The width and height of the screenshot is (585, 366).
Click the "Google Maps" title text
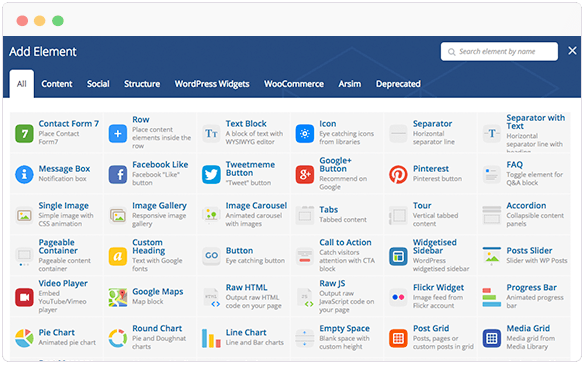tap(157, 292)
